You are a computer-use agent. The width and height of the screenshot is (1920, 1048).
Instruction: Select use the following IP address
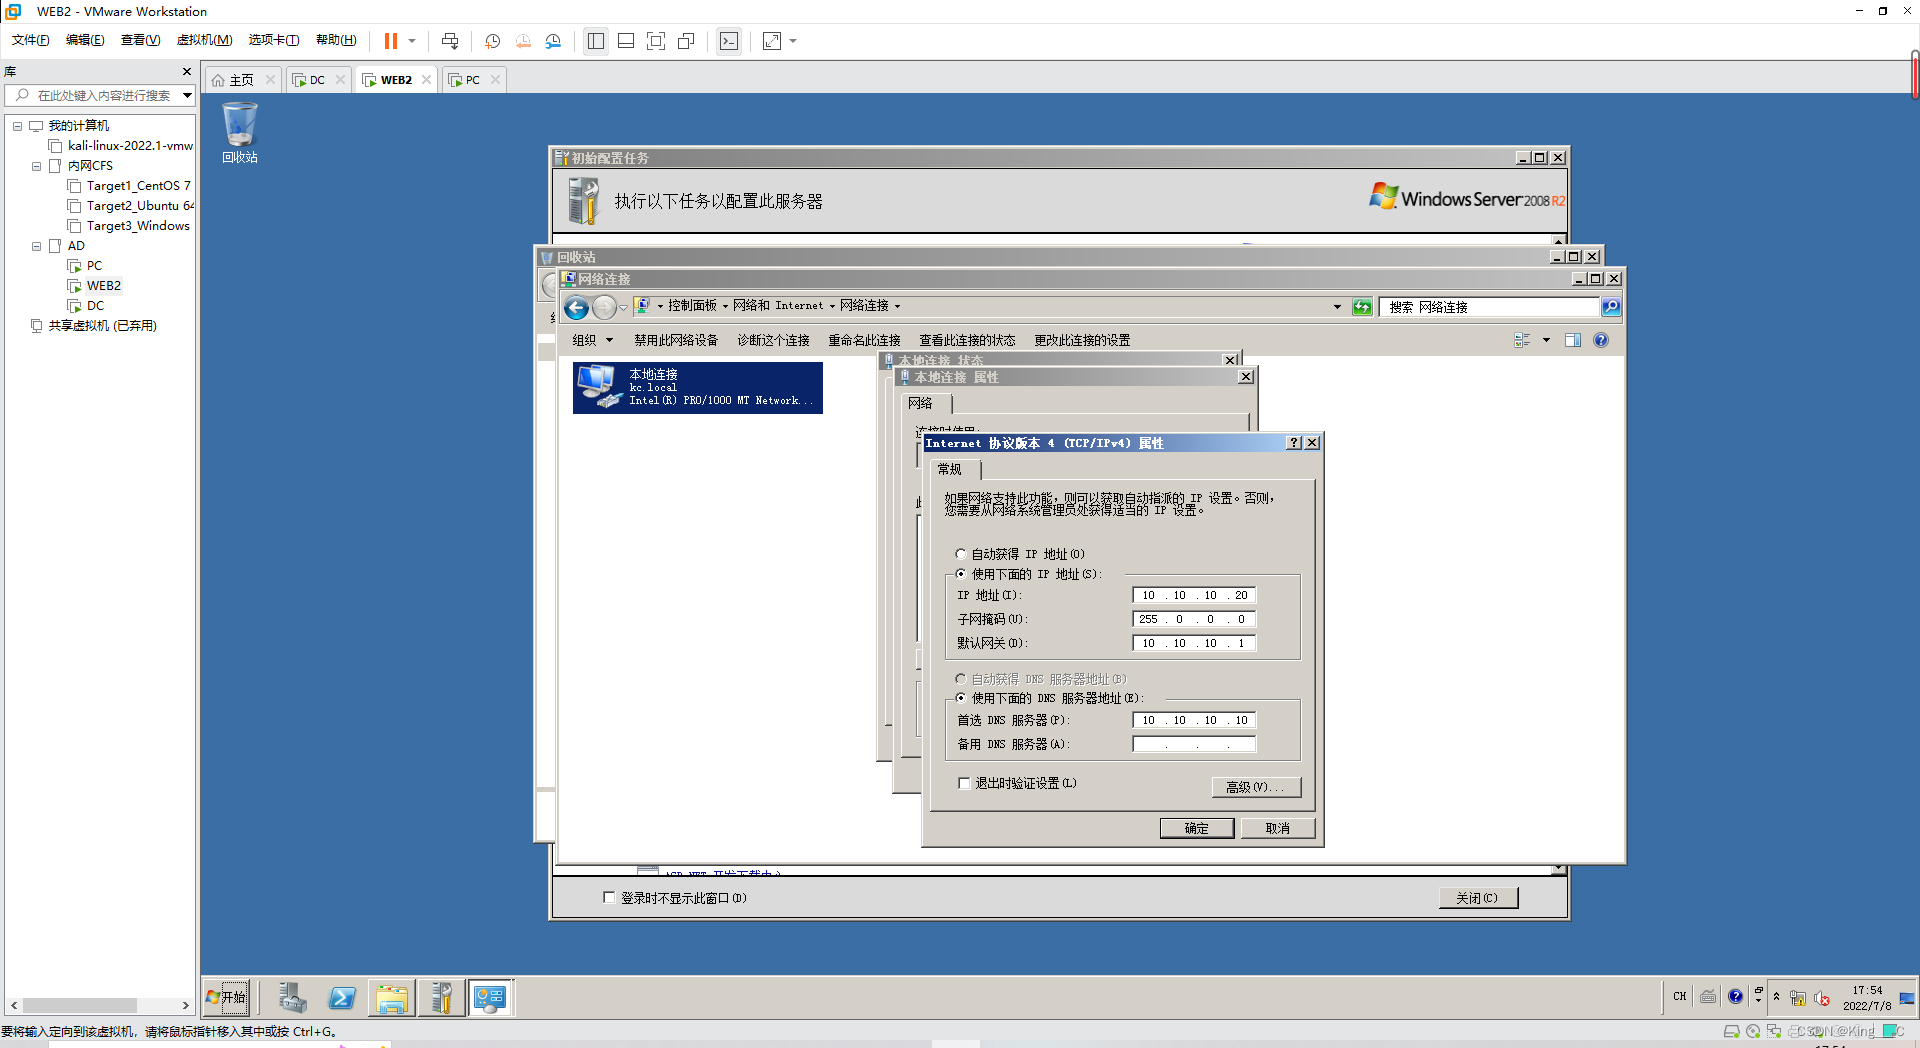961,574
